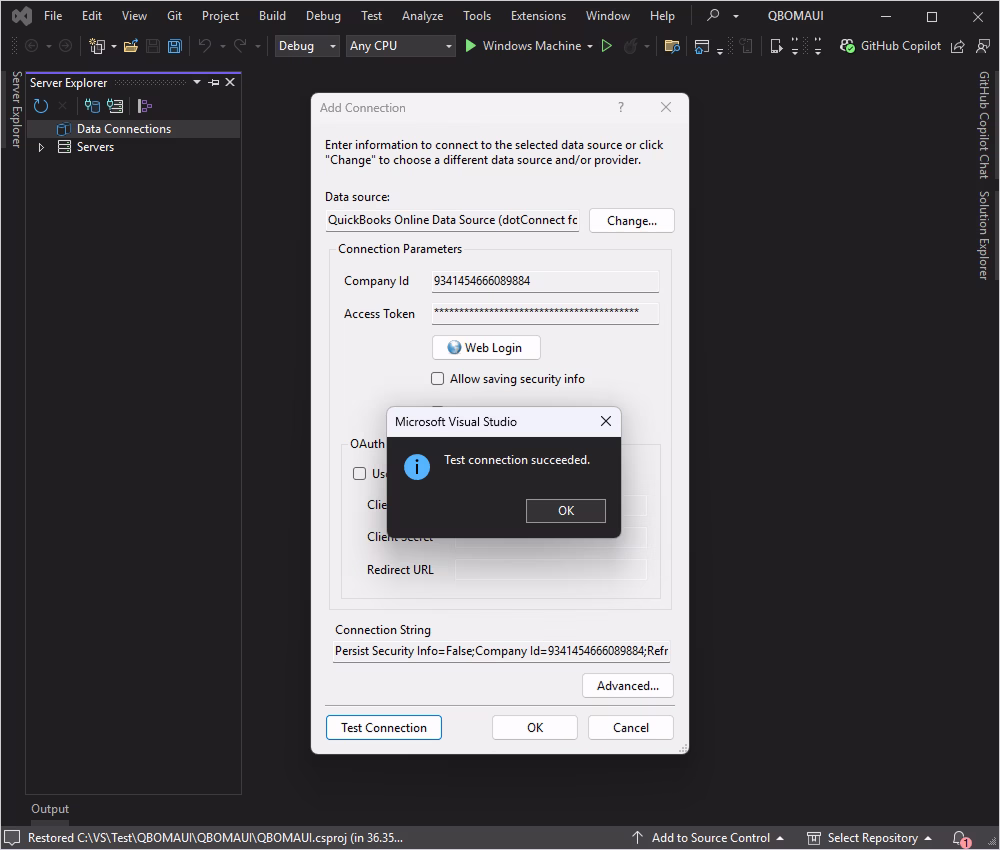Click the New Project toolbar icon
The width and height of the screenshot is (1000, 850).
97,46
